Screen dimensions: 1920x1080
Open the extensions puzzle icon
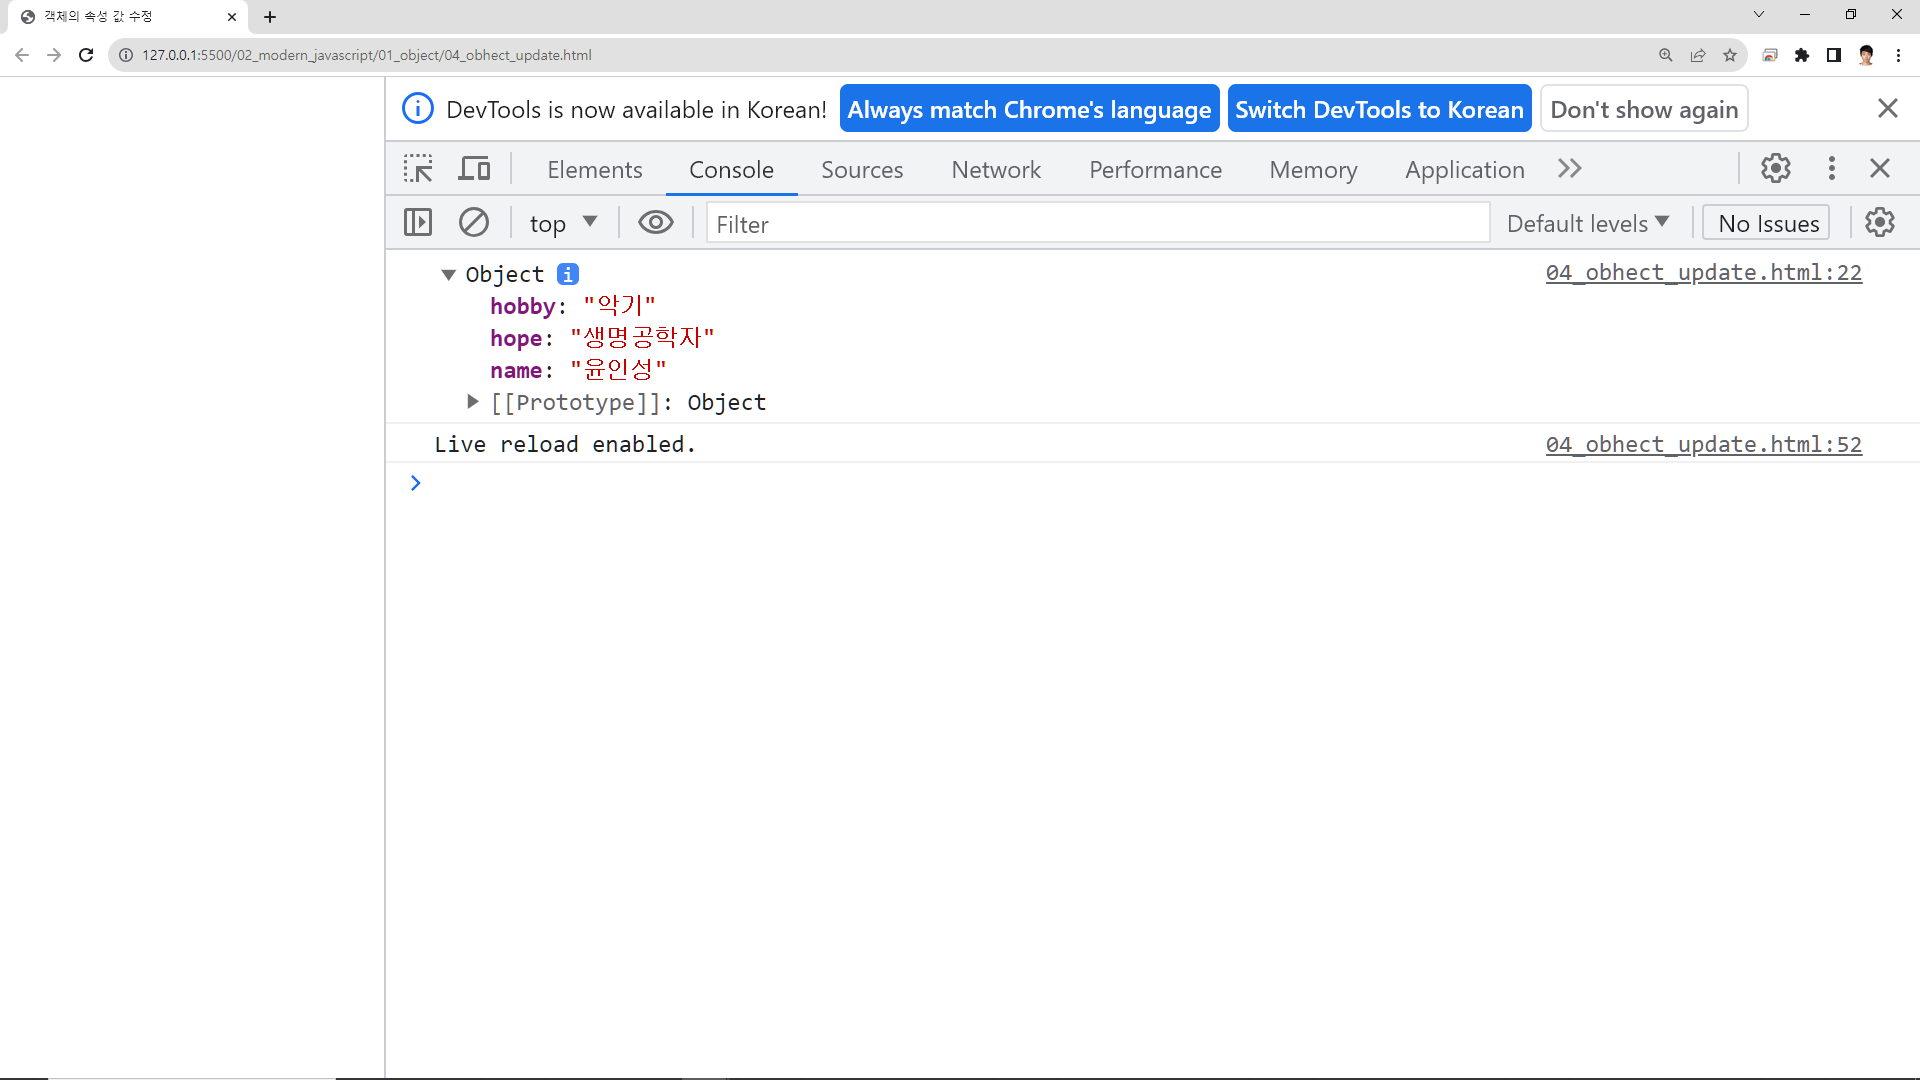[1802, 55]
